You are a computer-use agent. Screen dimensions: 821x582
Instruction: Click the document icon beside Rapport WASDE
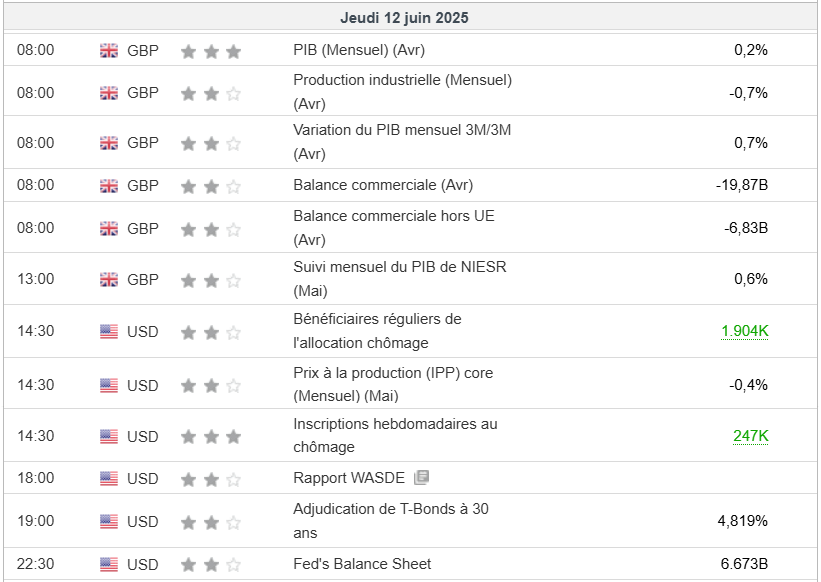point(421,478)
